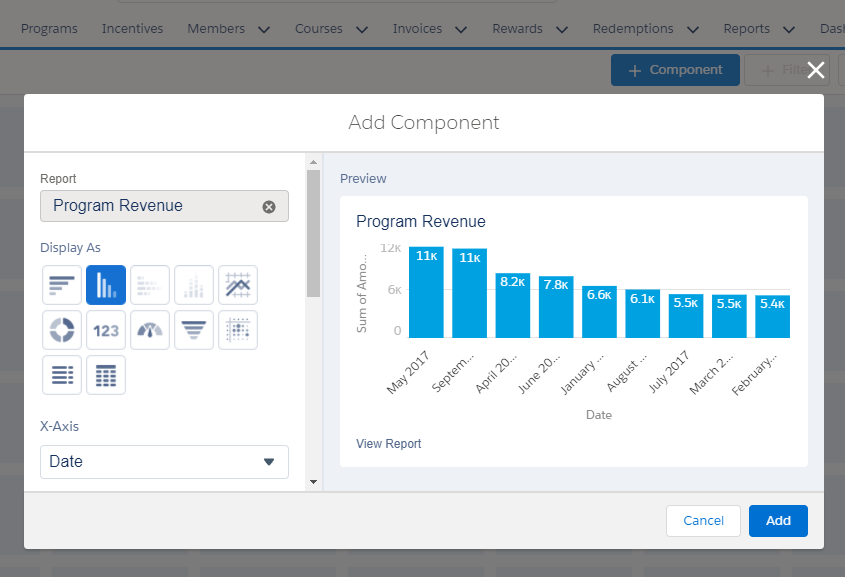Select metric 123 display type
Image resolution: width=845 pixels, height=577 pixels.
[106, 330]
